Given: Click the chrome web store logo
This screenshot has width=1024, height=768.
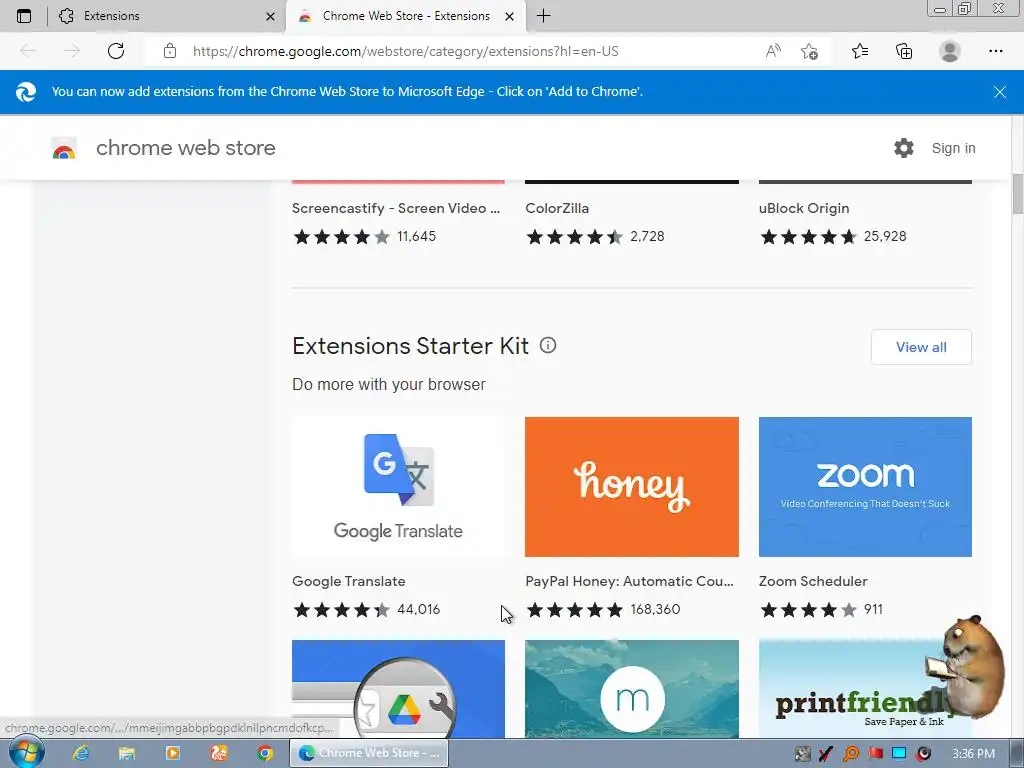Looking at the screenshot, I should (64, 149).
